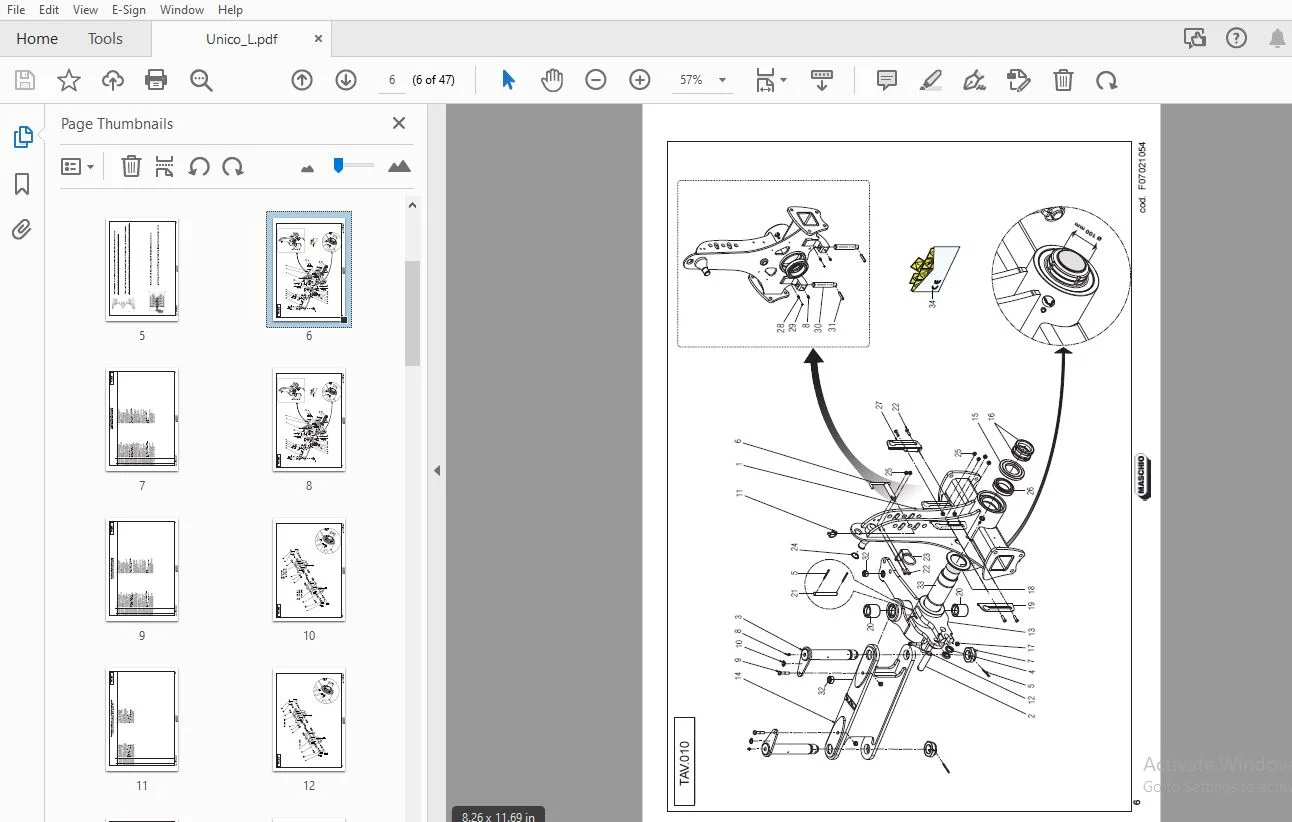Select the page 8 thumbnail
This screenshot has height=822, width=1292.
(x=309, y=420)
